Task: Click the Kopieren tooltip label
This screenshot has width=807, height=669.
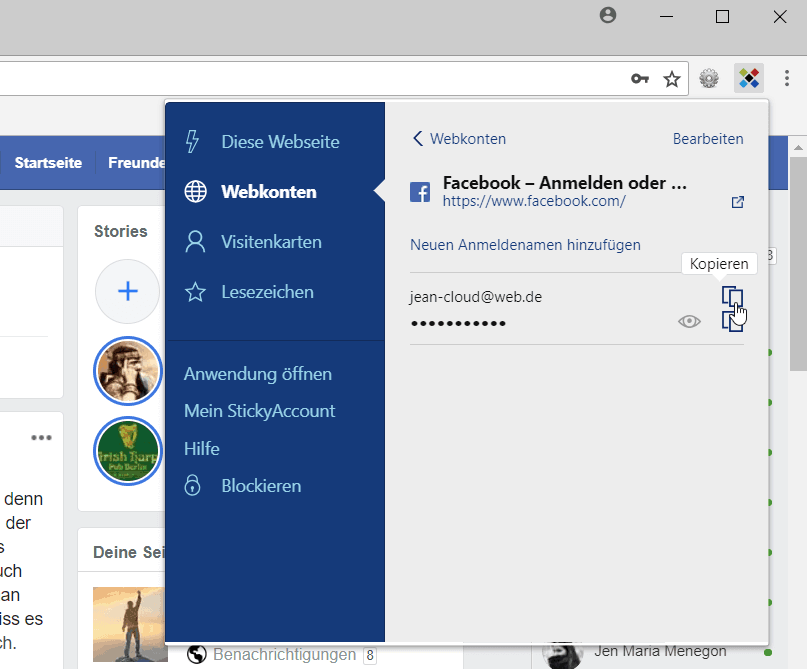Action: point(719,263)
